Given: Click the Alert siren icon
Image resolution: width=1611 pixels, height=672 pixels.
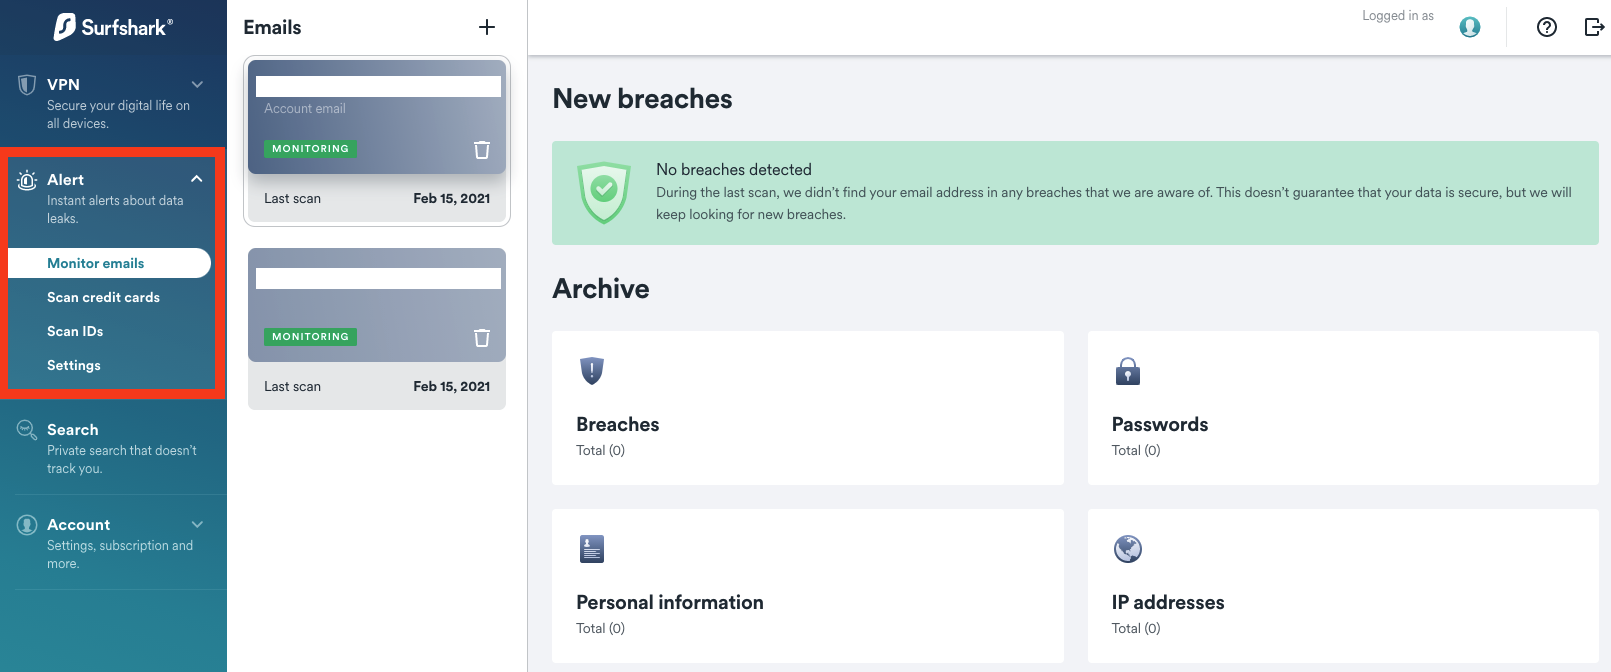Looking at the screenshot, I should click(27, 180).
